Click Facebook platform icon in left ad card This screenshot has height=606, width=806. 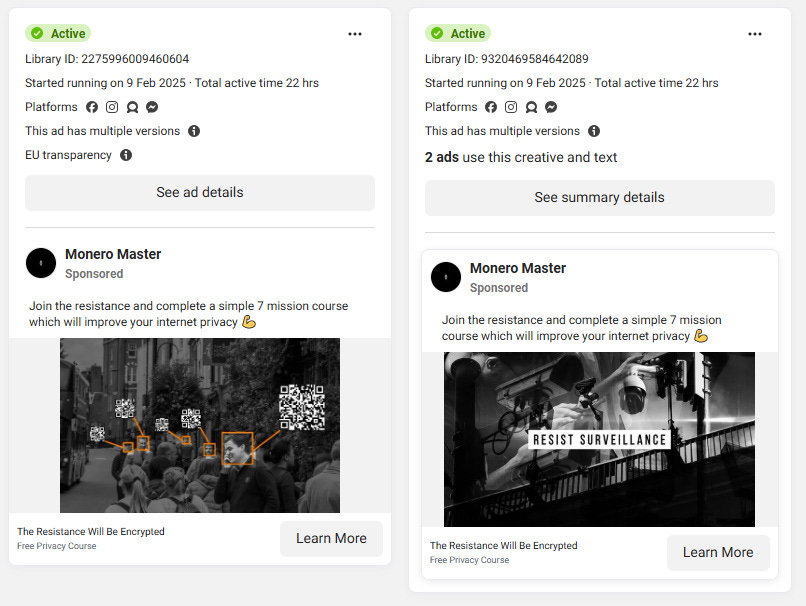point(92,107)
